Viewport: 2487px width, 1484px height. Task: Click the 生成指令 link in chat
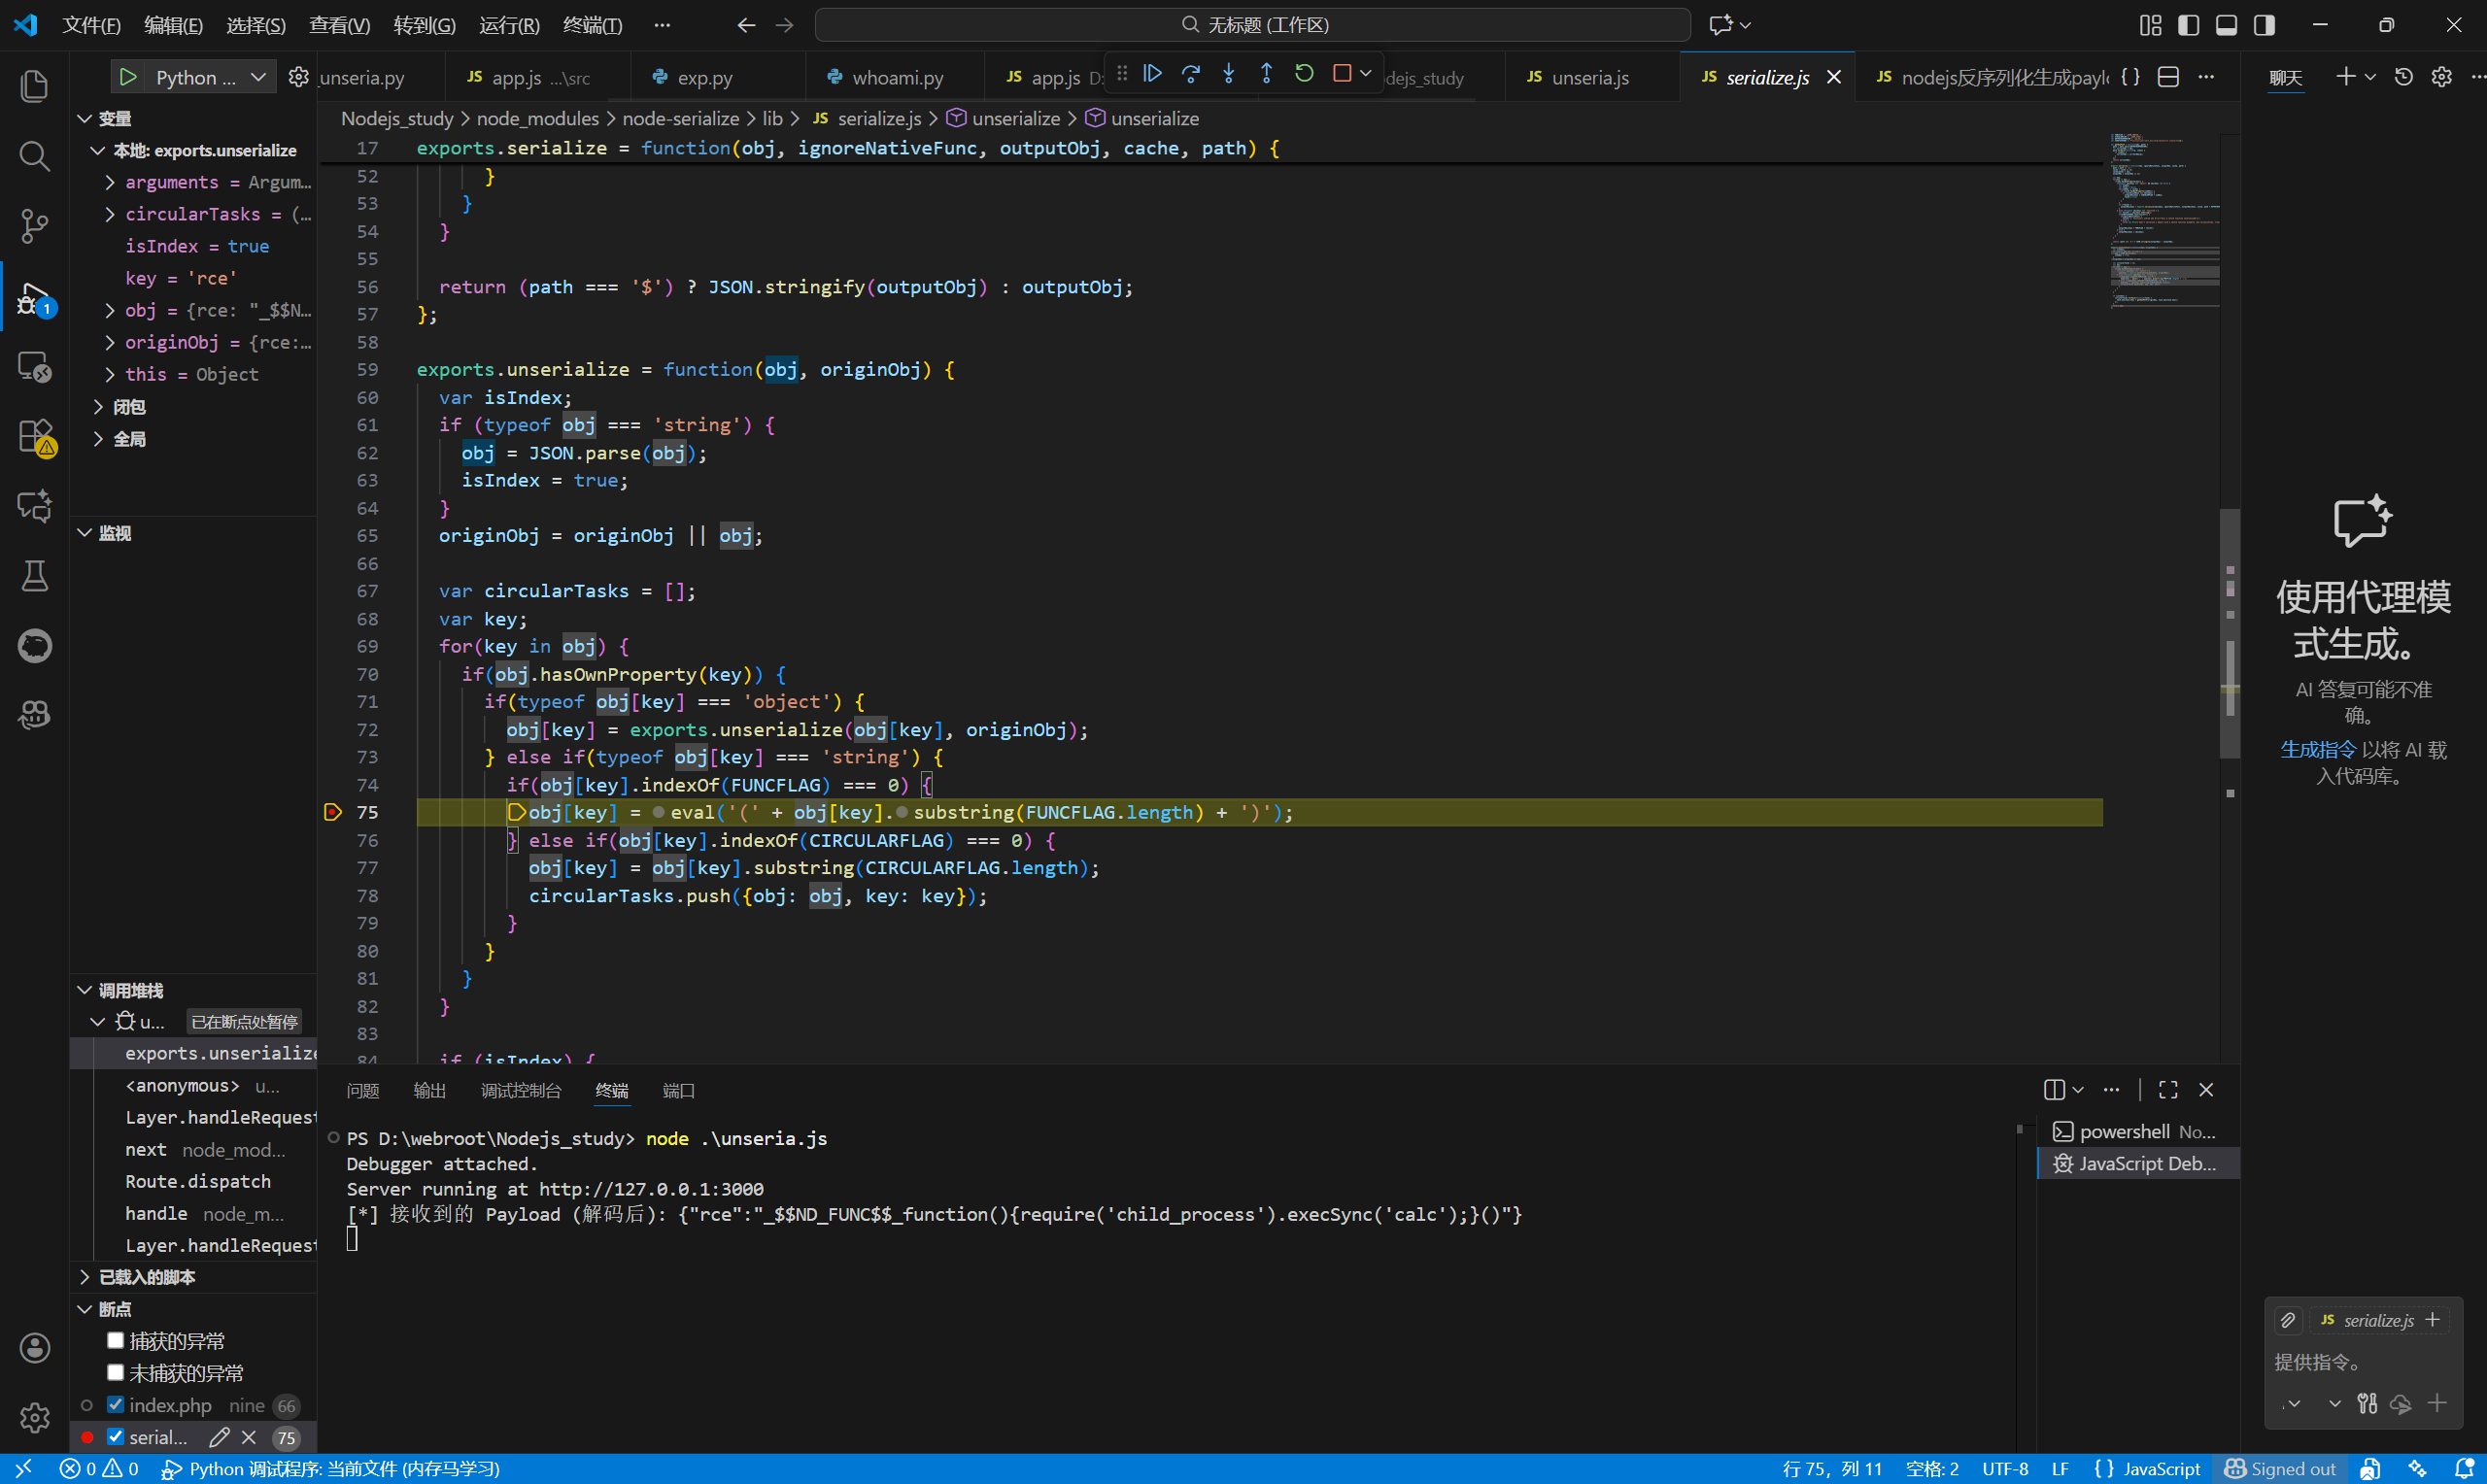pos(2317,749)
